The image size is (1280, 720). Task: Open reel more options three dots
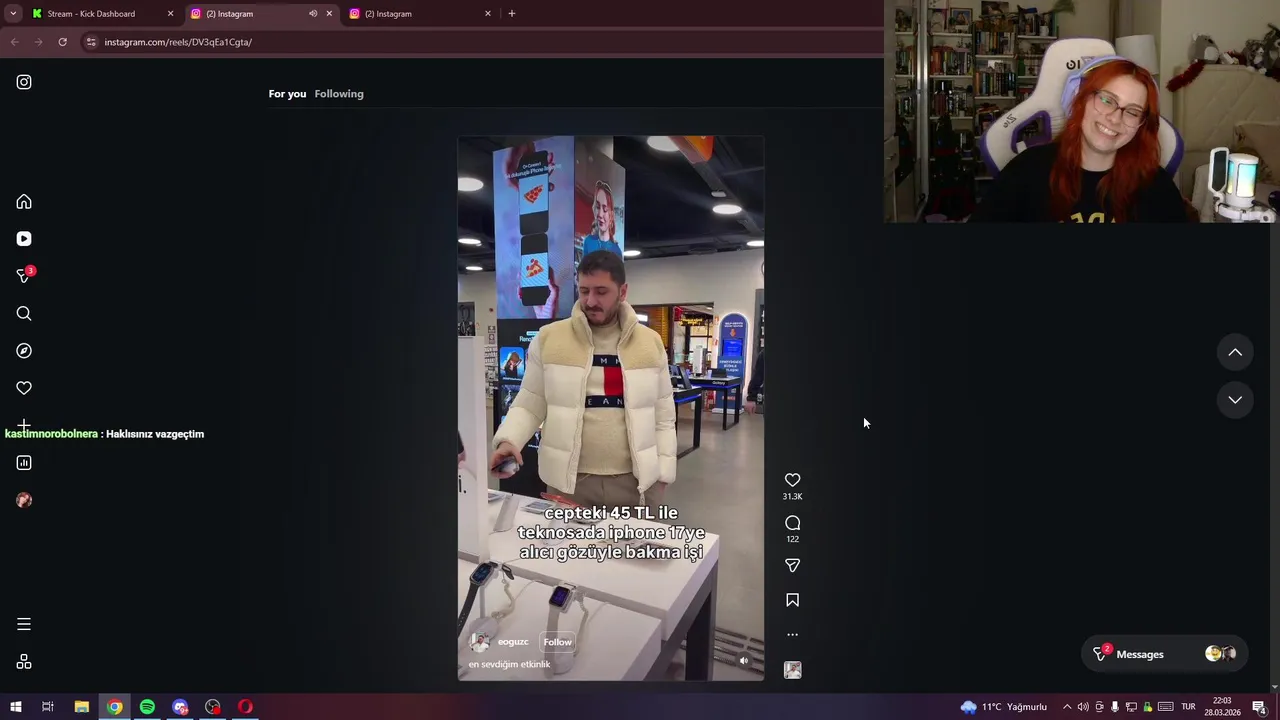[x=792, y=634]
